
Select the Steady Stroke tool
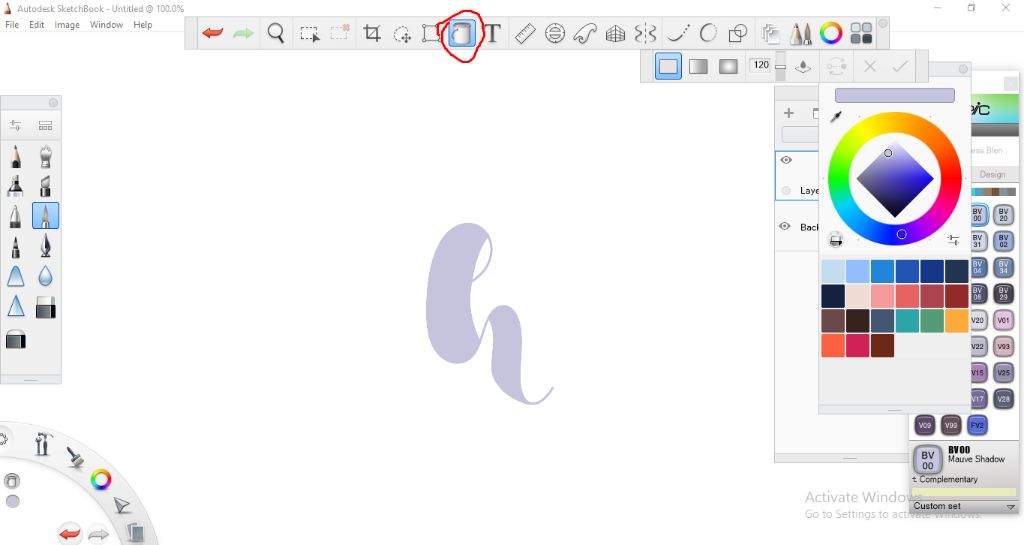[x=678, y=33]
